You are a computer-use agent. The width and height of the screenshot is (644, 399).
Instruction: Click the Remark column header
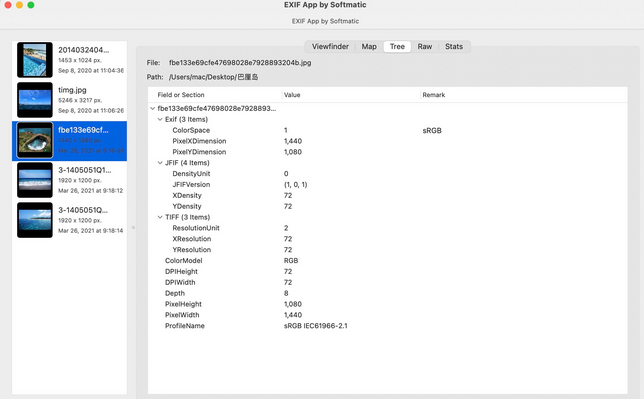click(434, 95)
